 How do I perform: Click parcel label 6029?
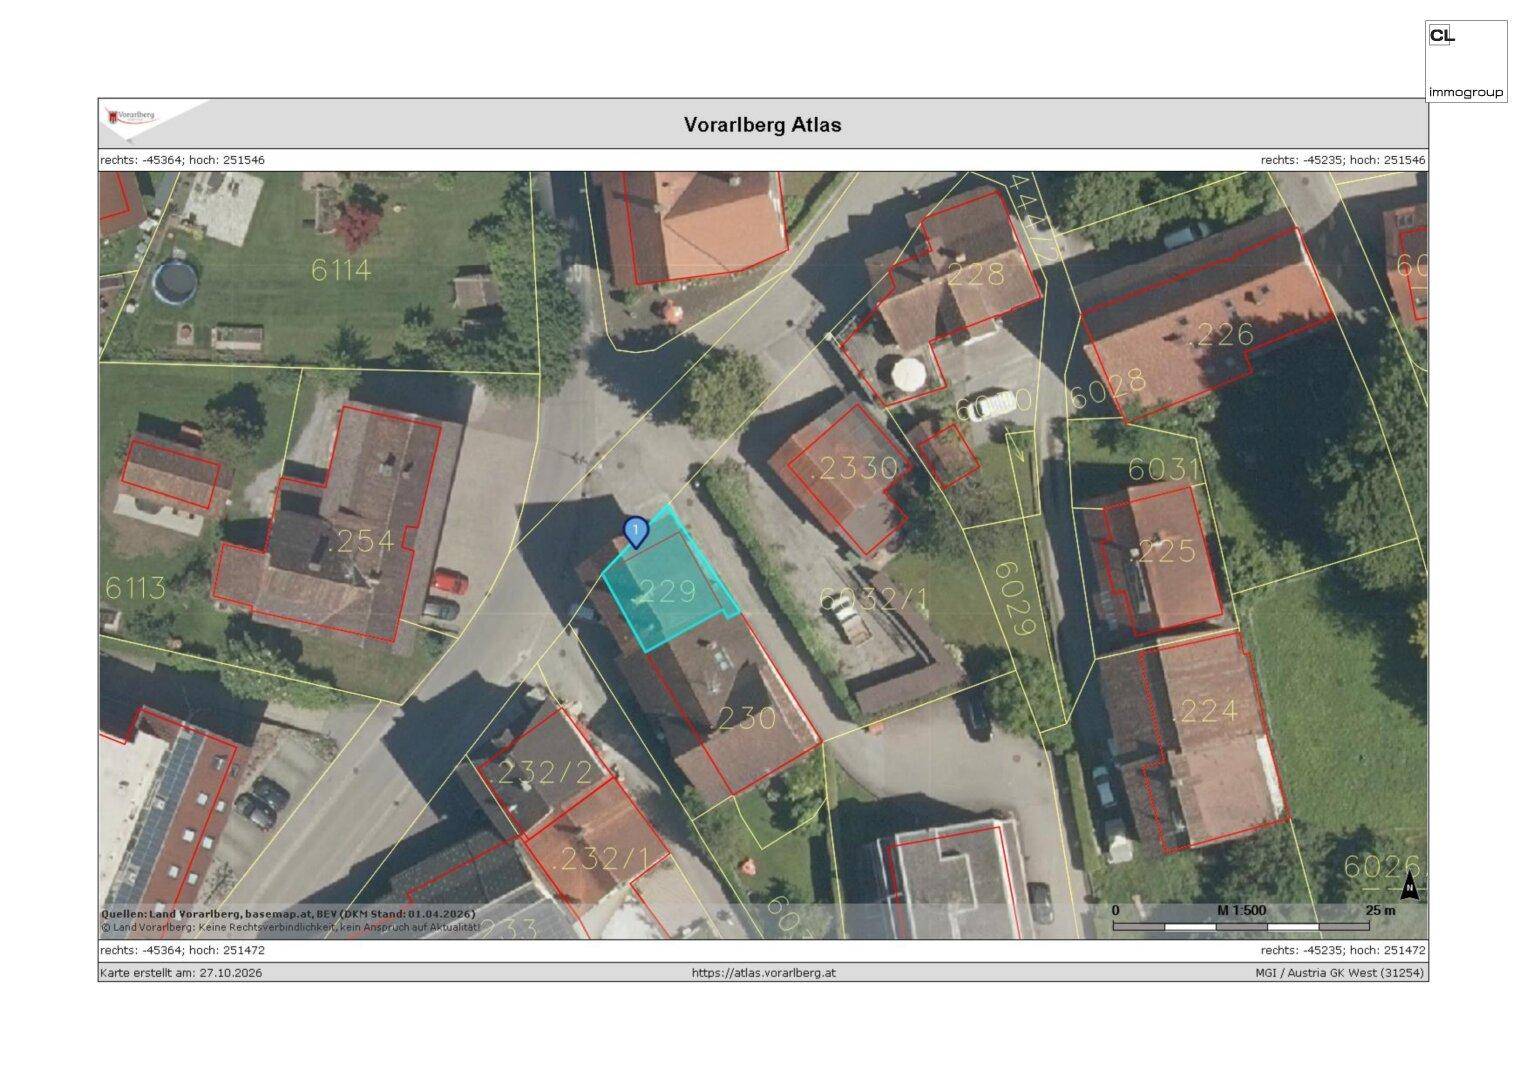(1013, 598)
